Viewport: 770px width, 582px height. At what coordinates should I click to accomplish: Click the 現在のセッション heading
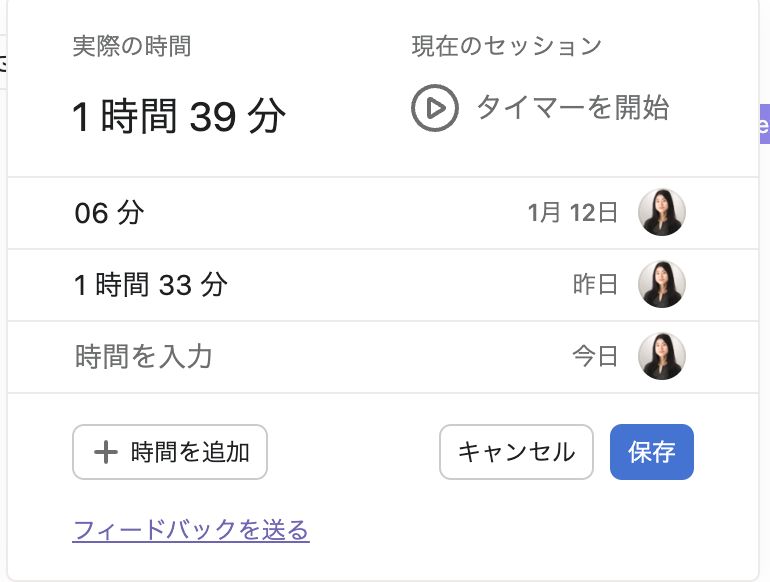pyautogui.click(x=506, y=47)
